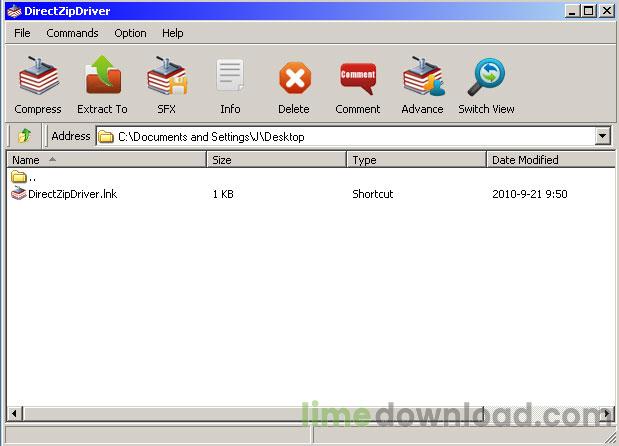Open the Comment tool
619x446 pixels.
point(358,78)
